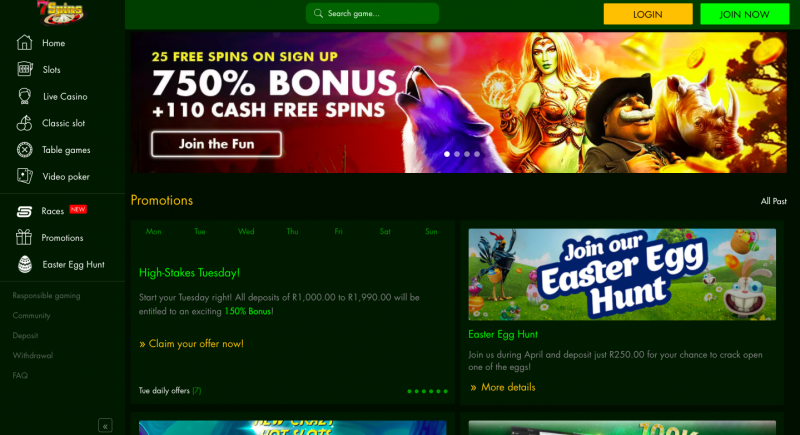The height and width of the screenshot is (435, 800).
Task: Select the Video poker cards icon
Action: tap(24, 176)
